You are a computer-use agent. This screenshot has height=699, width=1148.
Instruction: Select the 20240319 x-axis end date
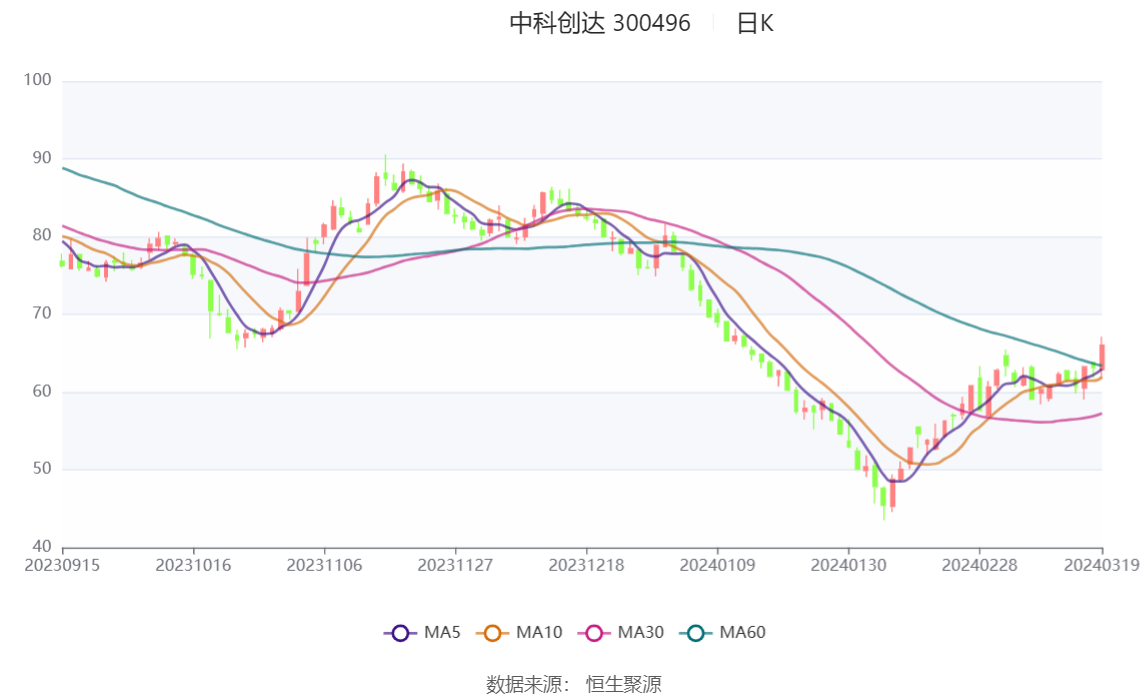point(1102,566)
